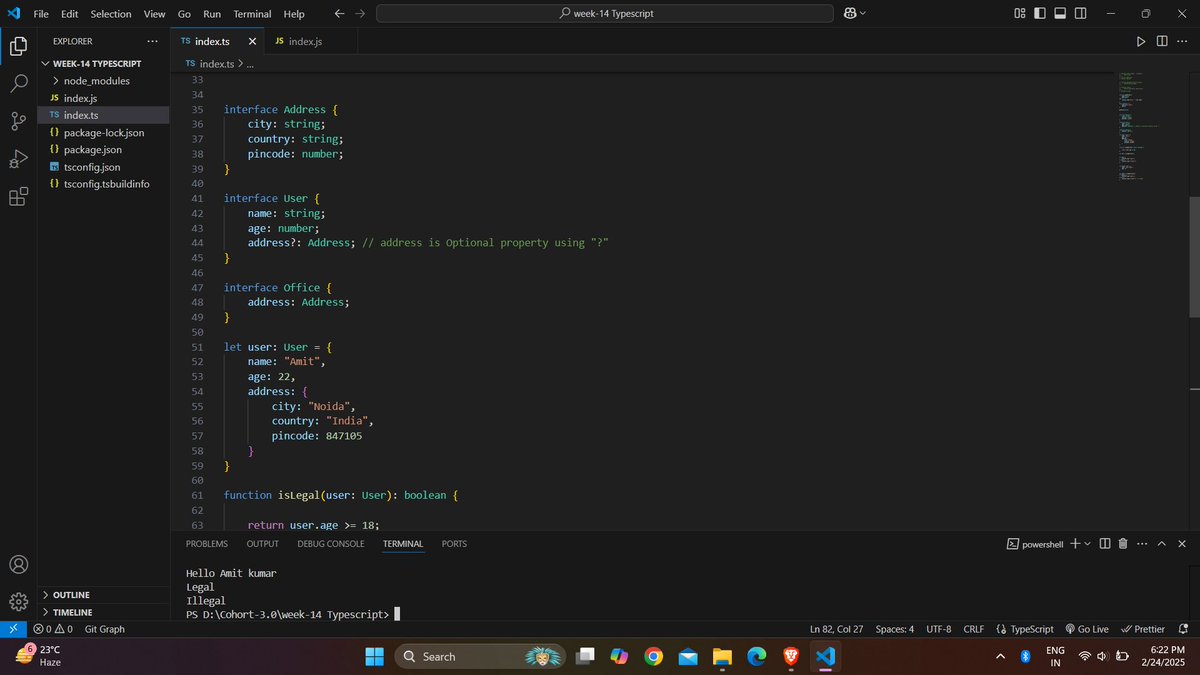The image size is (1200, 675).
Task: Open the Terminal menu
Action: click(x=252, y=14)
